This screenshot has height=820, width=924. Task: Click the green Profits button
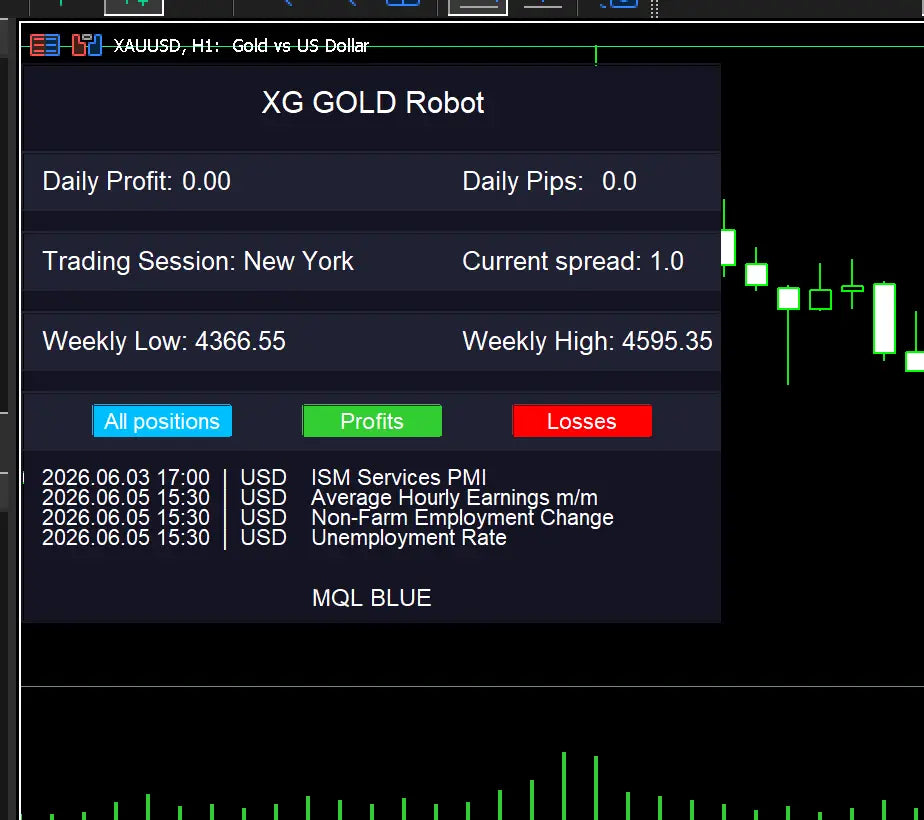pyautogui.click(x=372, y=421)
